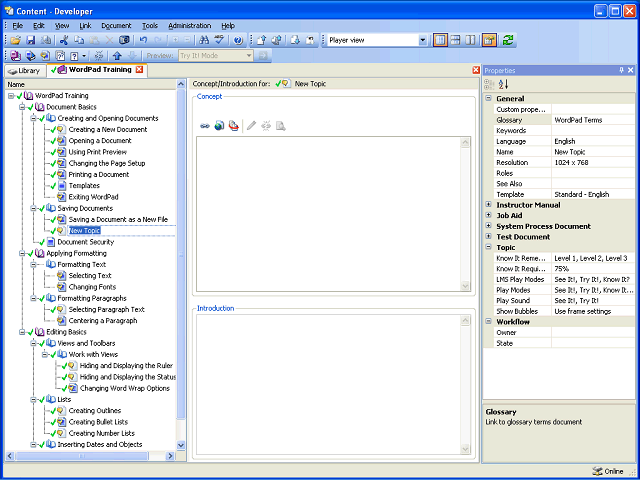Open the File menu

[x=18, y=26]
